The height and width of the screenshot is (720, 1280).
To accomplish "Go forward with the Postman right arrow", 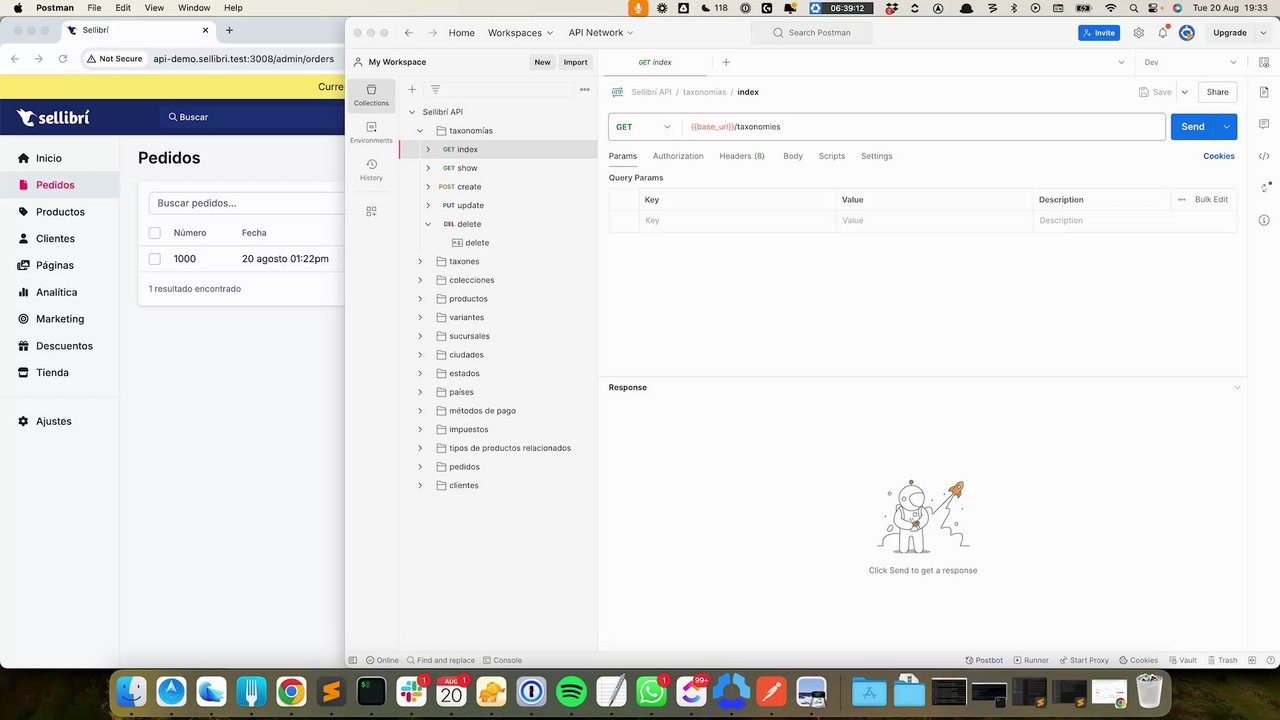I will click(x=433, y=32).
